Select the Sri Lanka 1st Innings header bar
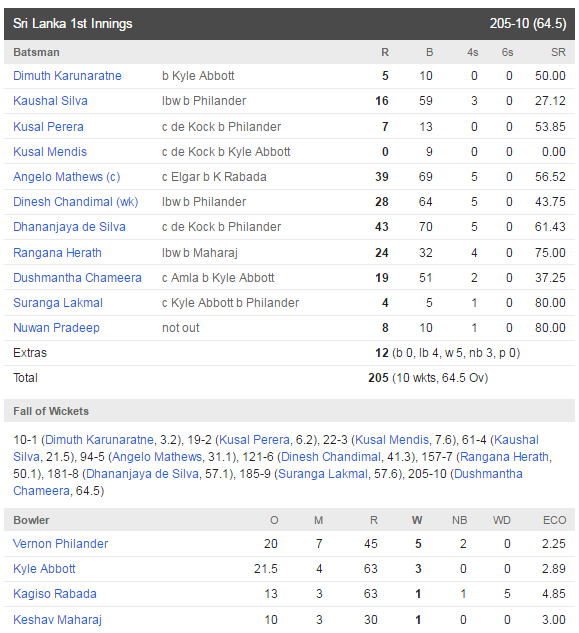Viewport: 579px width, 633px height. pyautogui.click(x=289, y=24)
